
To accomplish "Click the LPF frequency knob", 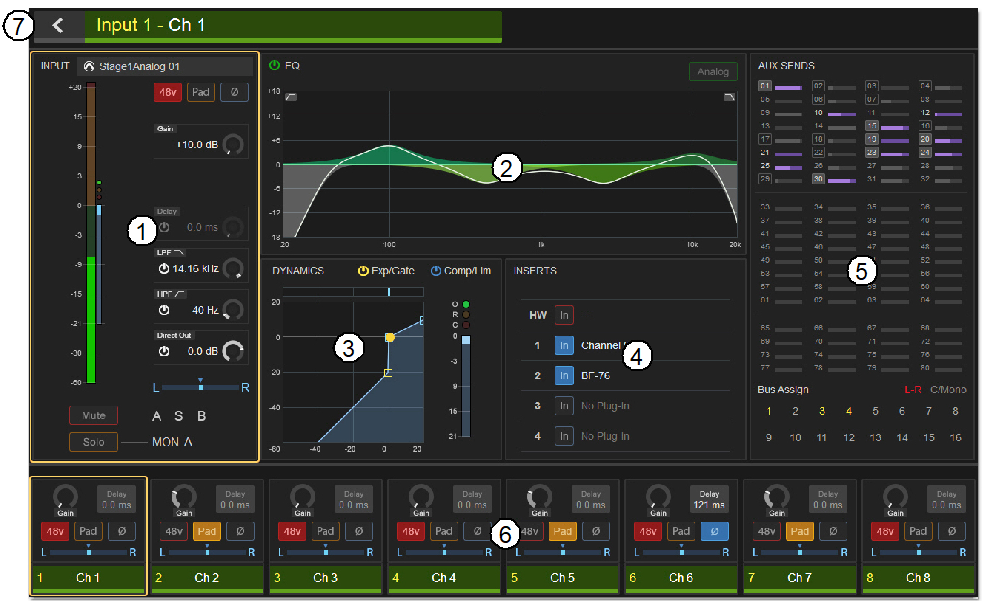I will tap(233, 269).
